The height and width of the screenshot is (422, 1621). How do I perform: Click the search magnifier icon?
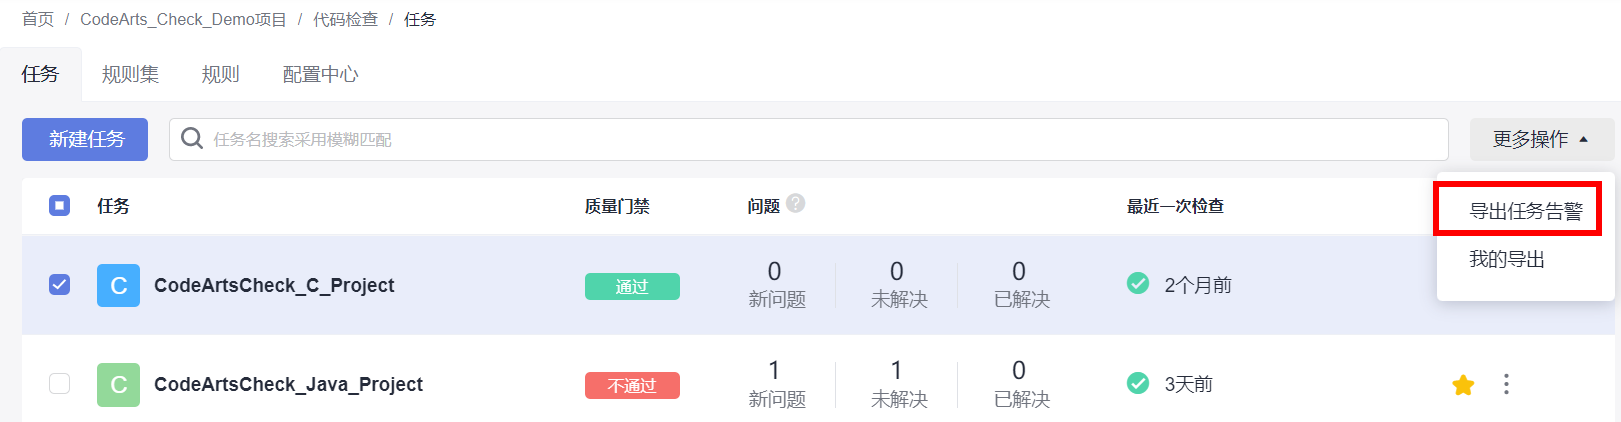[192, 139]
